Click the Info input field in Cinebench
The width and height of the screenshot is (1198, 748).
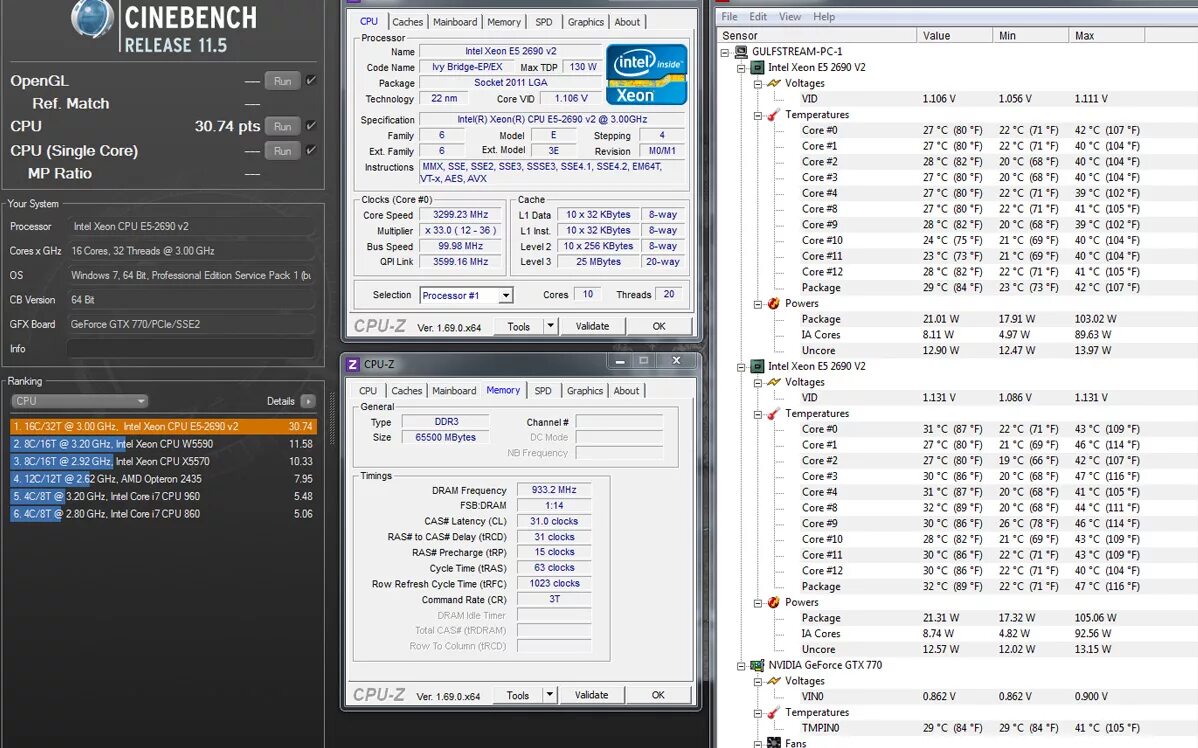coord(190,348)
